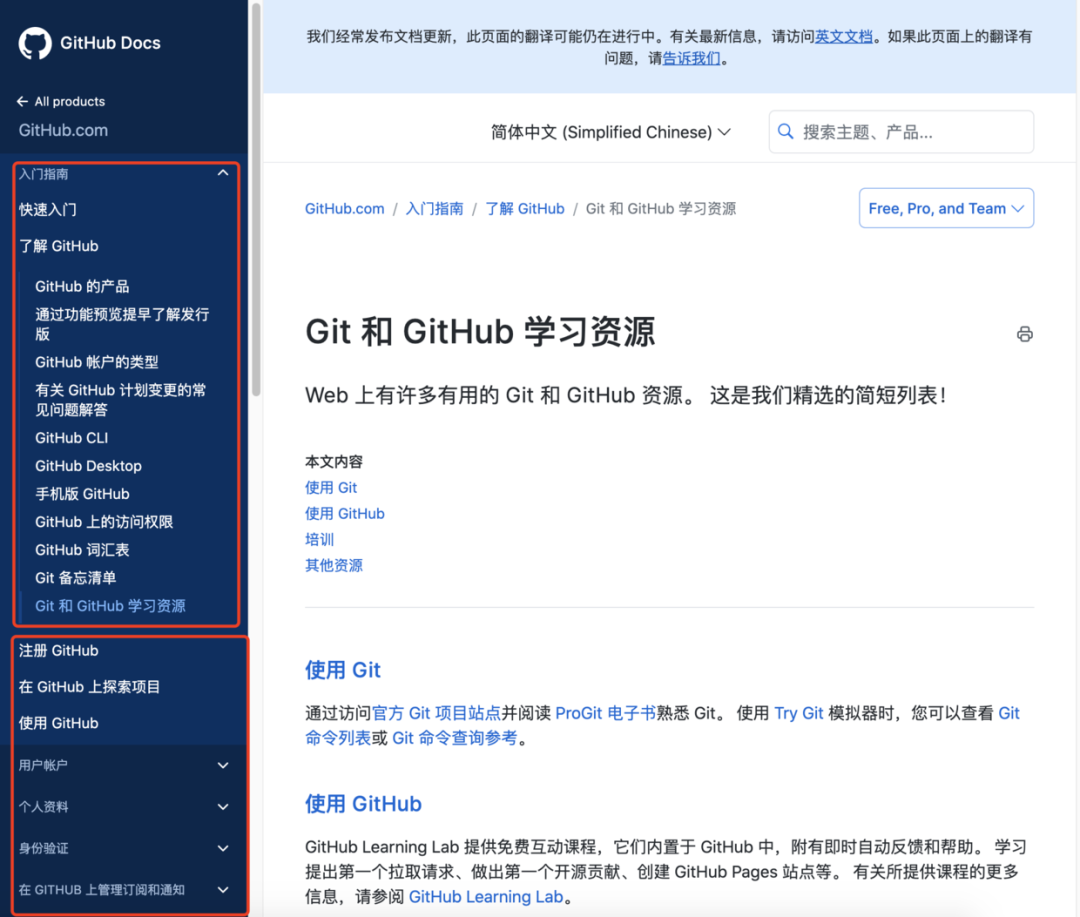
Task: Open the Try Git link
Action: (x=798, y=713)
